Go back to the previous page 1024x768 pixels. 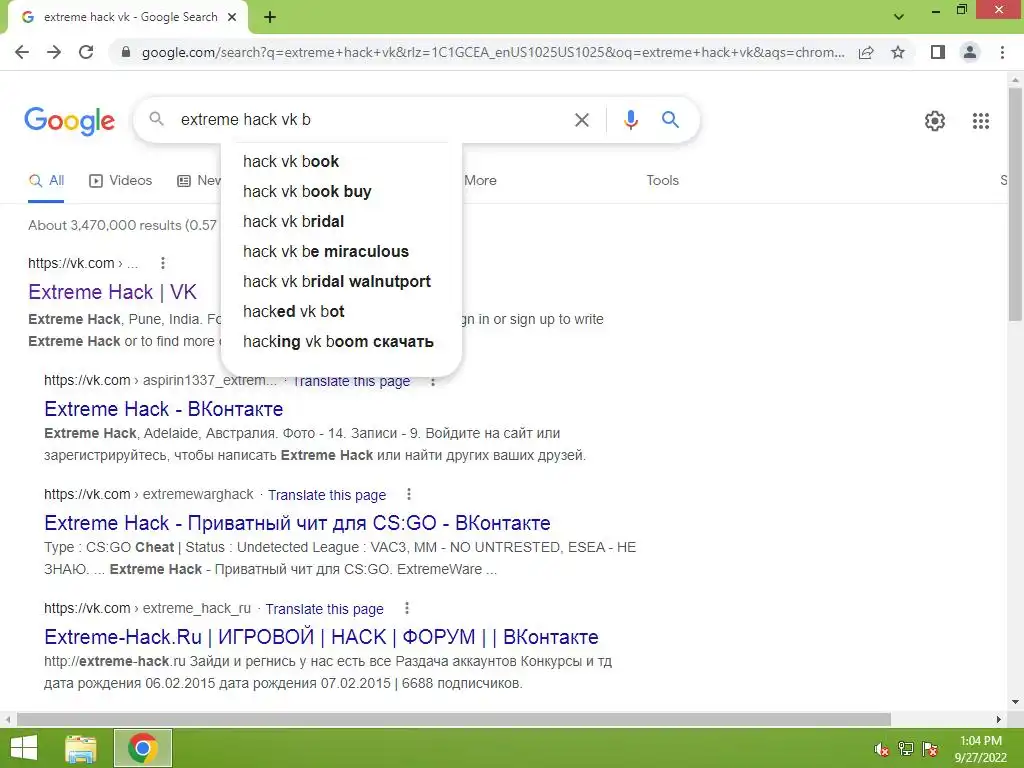pos(22,52)
